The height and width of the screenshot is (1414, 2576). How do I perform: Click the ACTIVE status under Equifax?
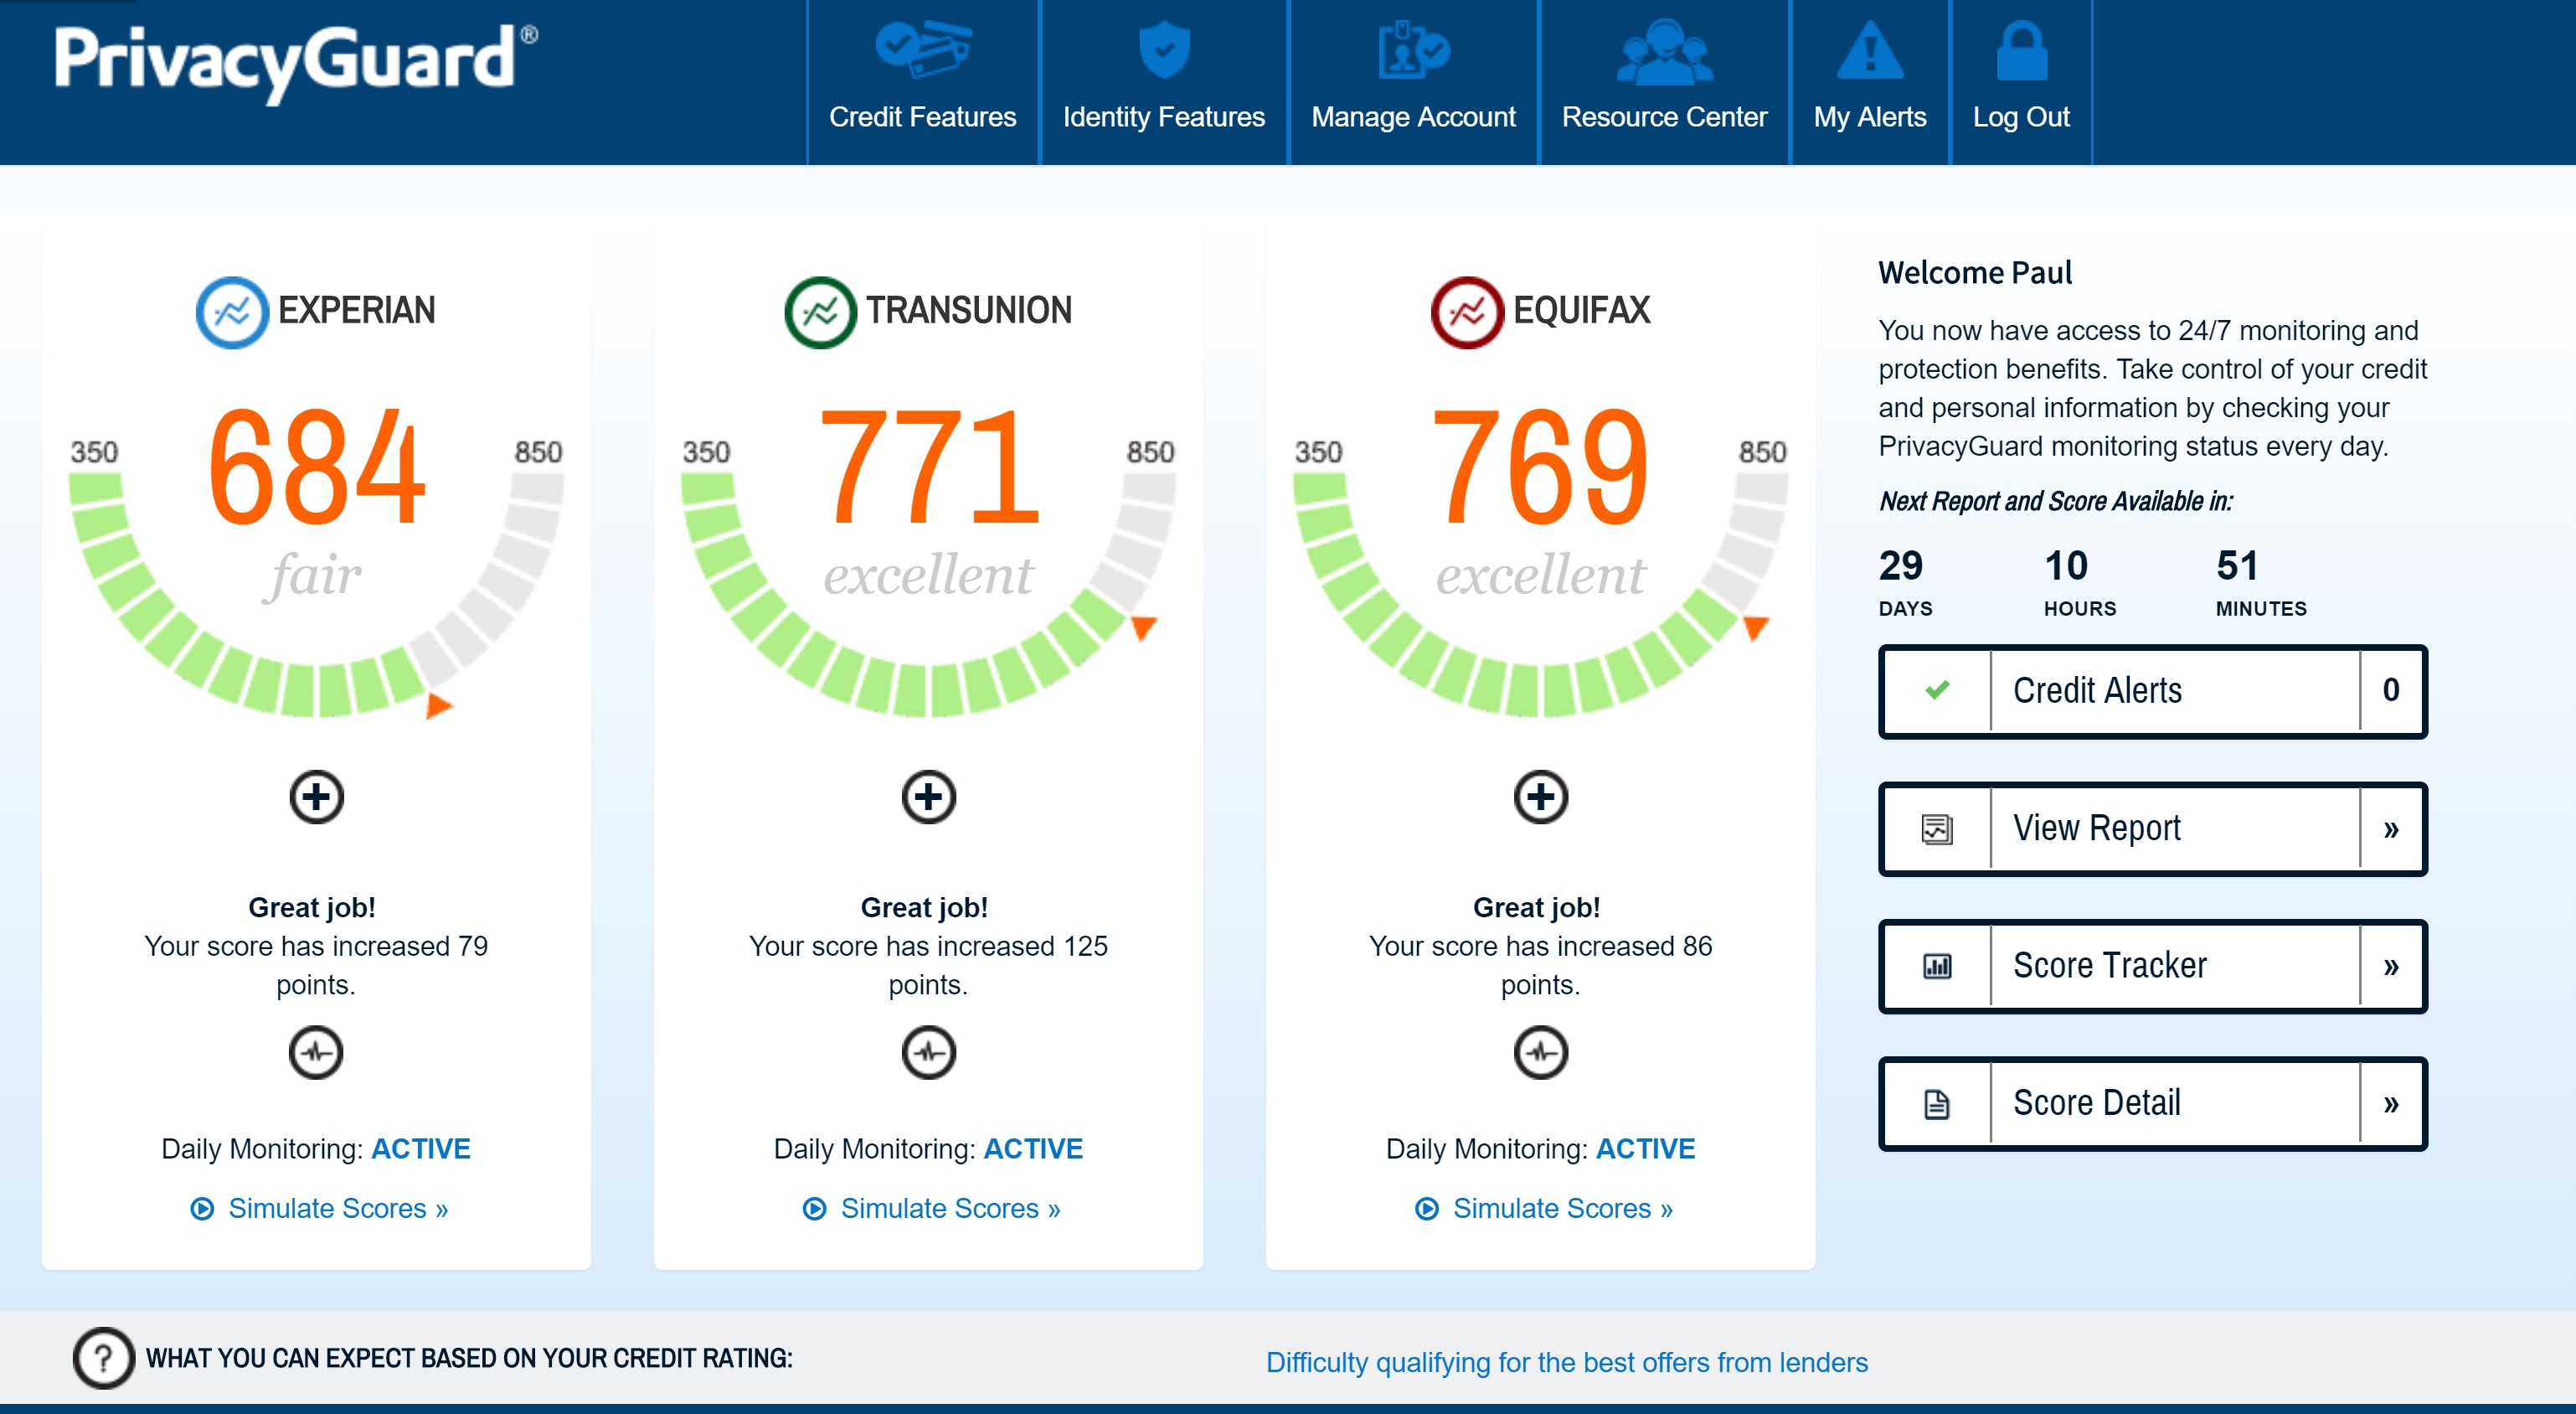point(1645,1149)
